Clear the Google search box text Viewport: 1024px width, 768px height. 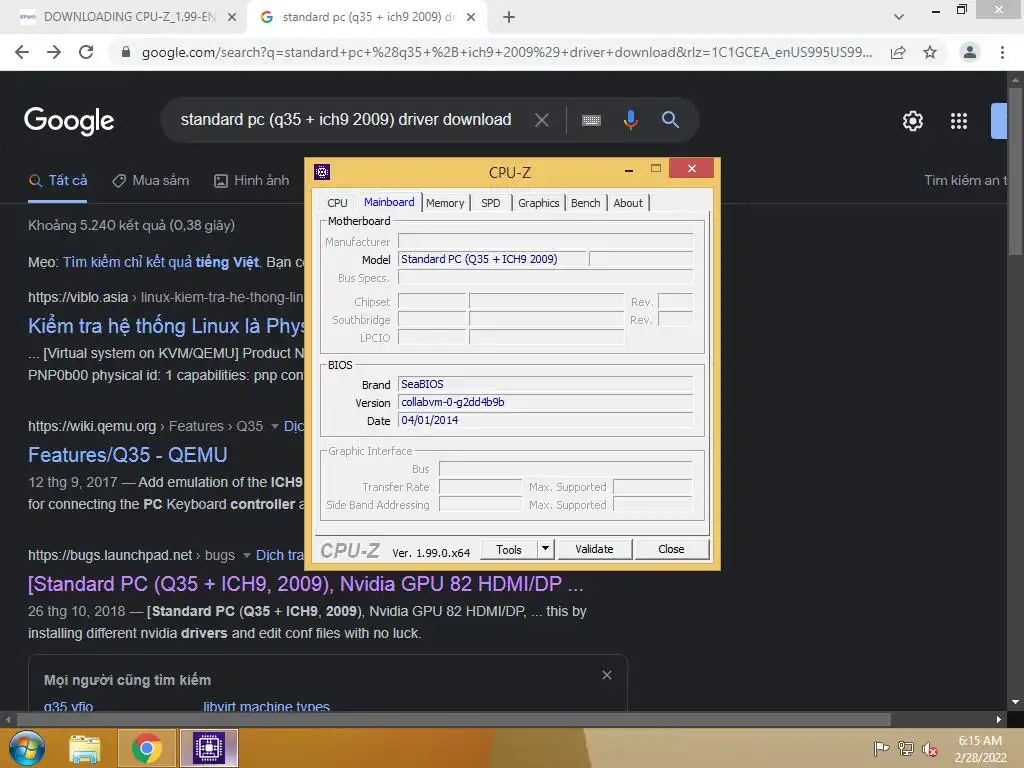(541, 120)
